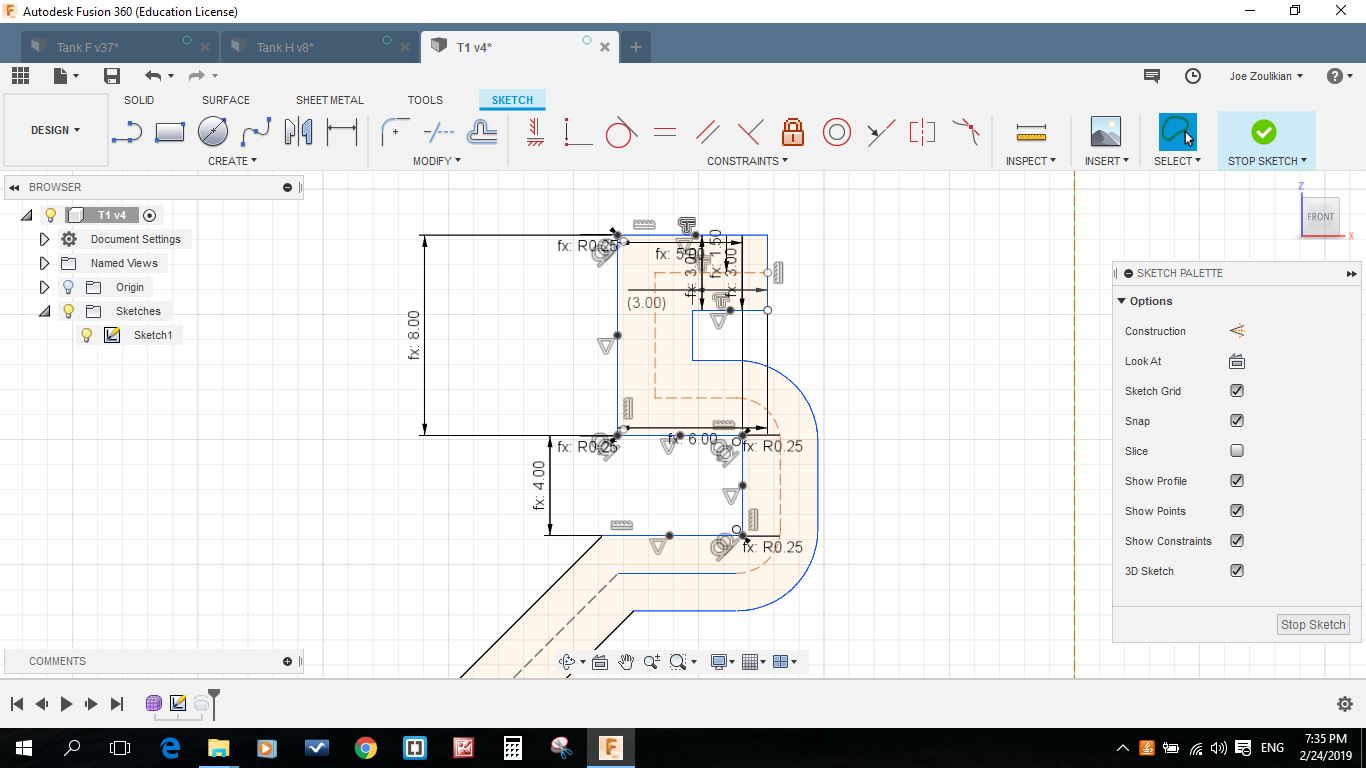Collapse the Options section in Sketch Palette
1366x768 pixels.
tap(1122, 301)
